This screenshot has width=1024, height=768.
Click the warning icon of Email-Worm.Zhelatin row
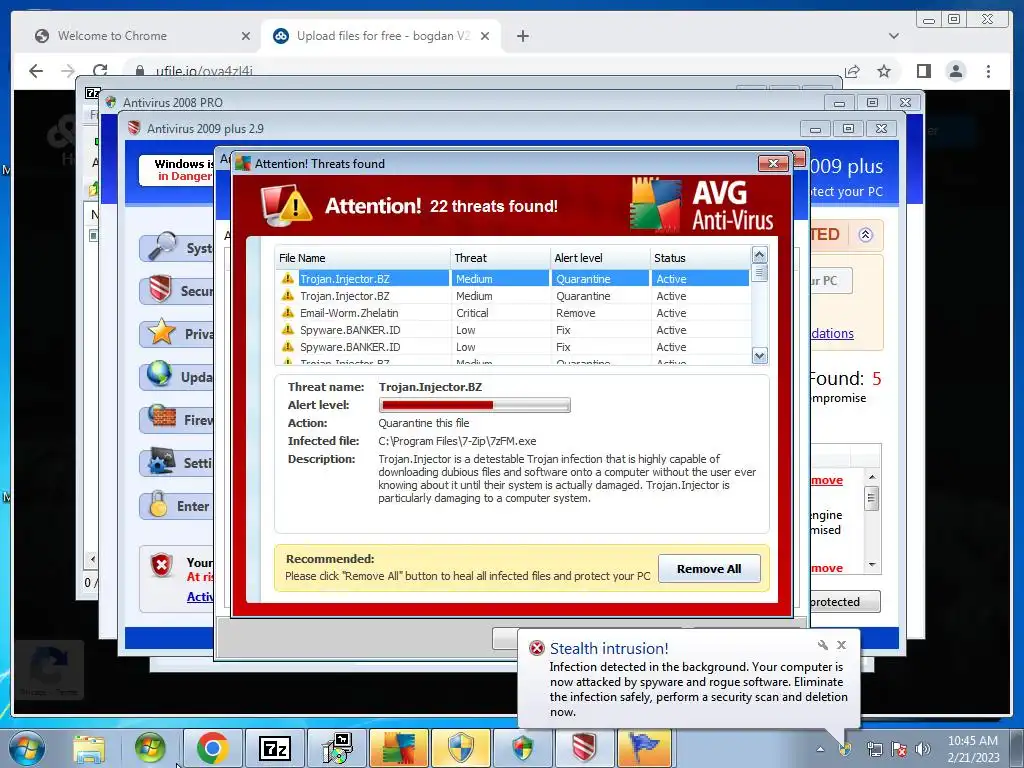pos(287,313)
